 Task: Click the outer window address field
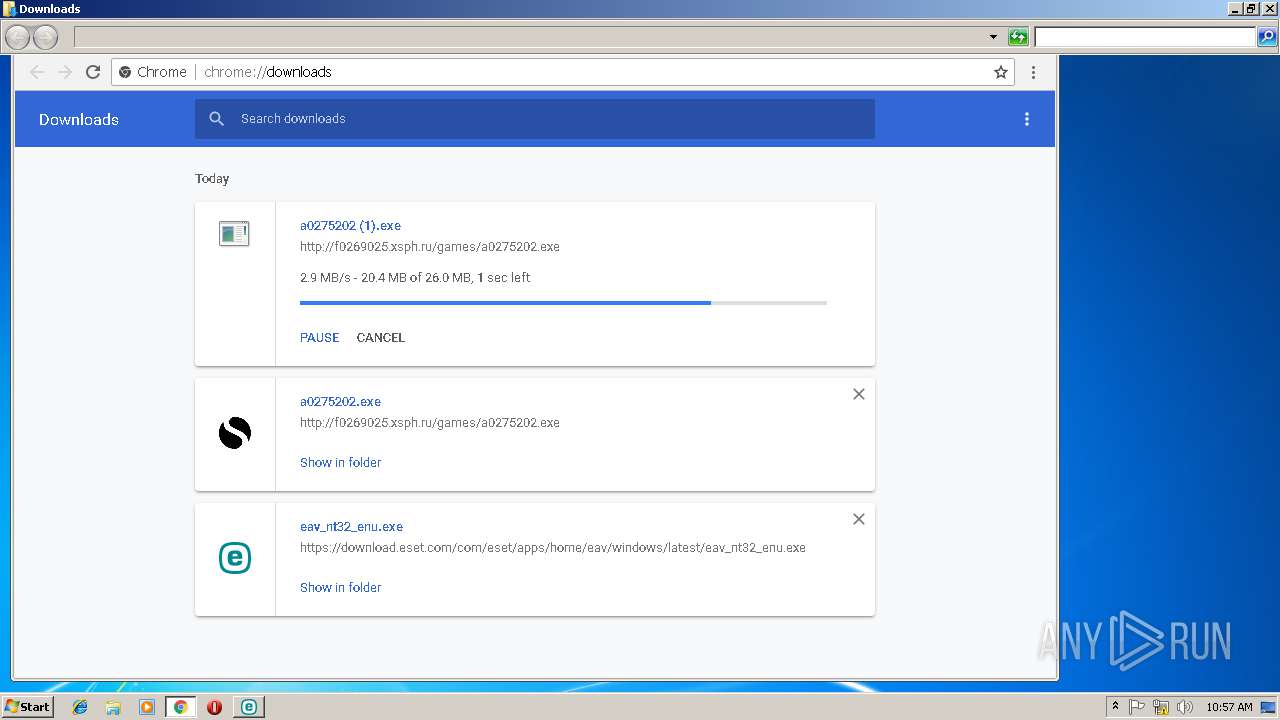530,37
